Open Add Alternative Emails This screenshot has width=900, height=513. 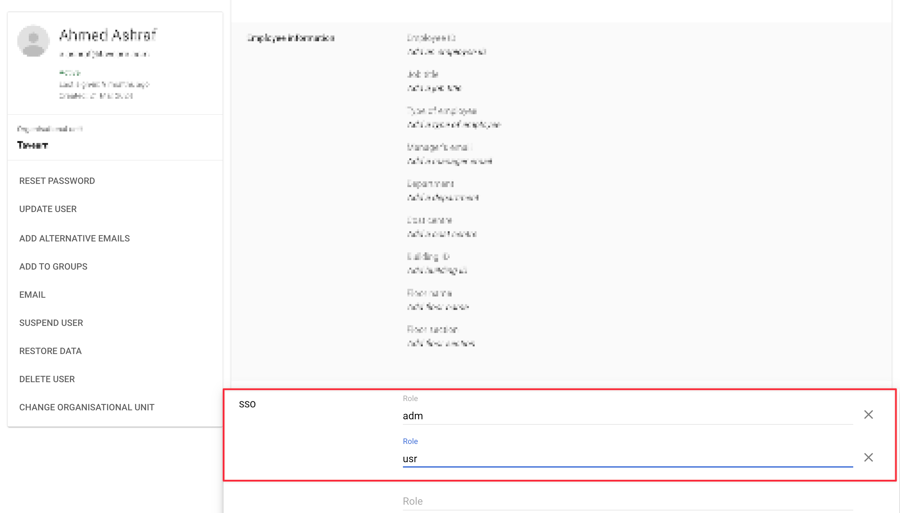(x=74, y=238)
